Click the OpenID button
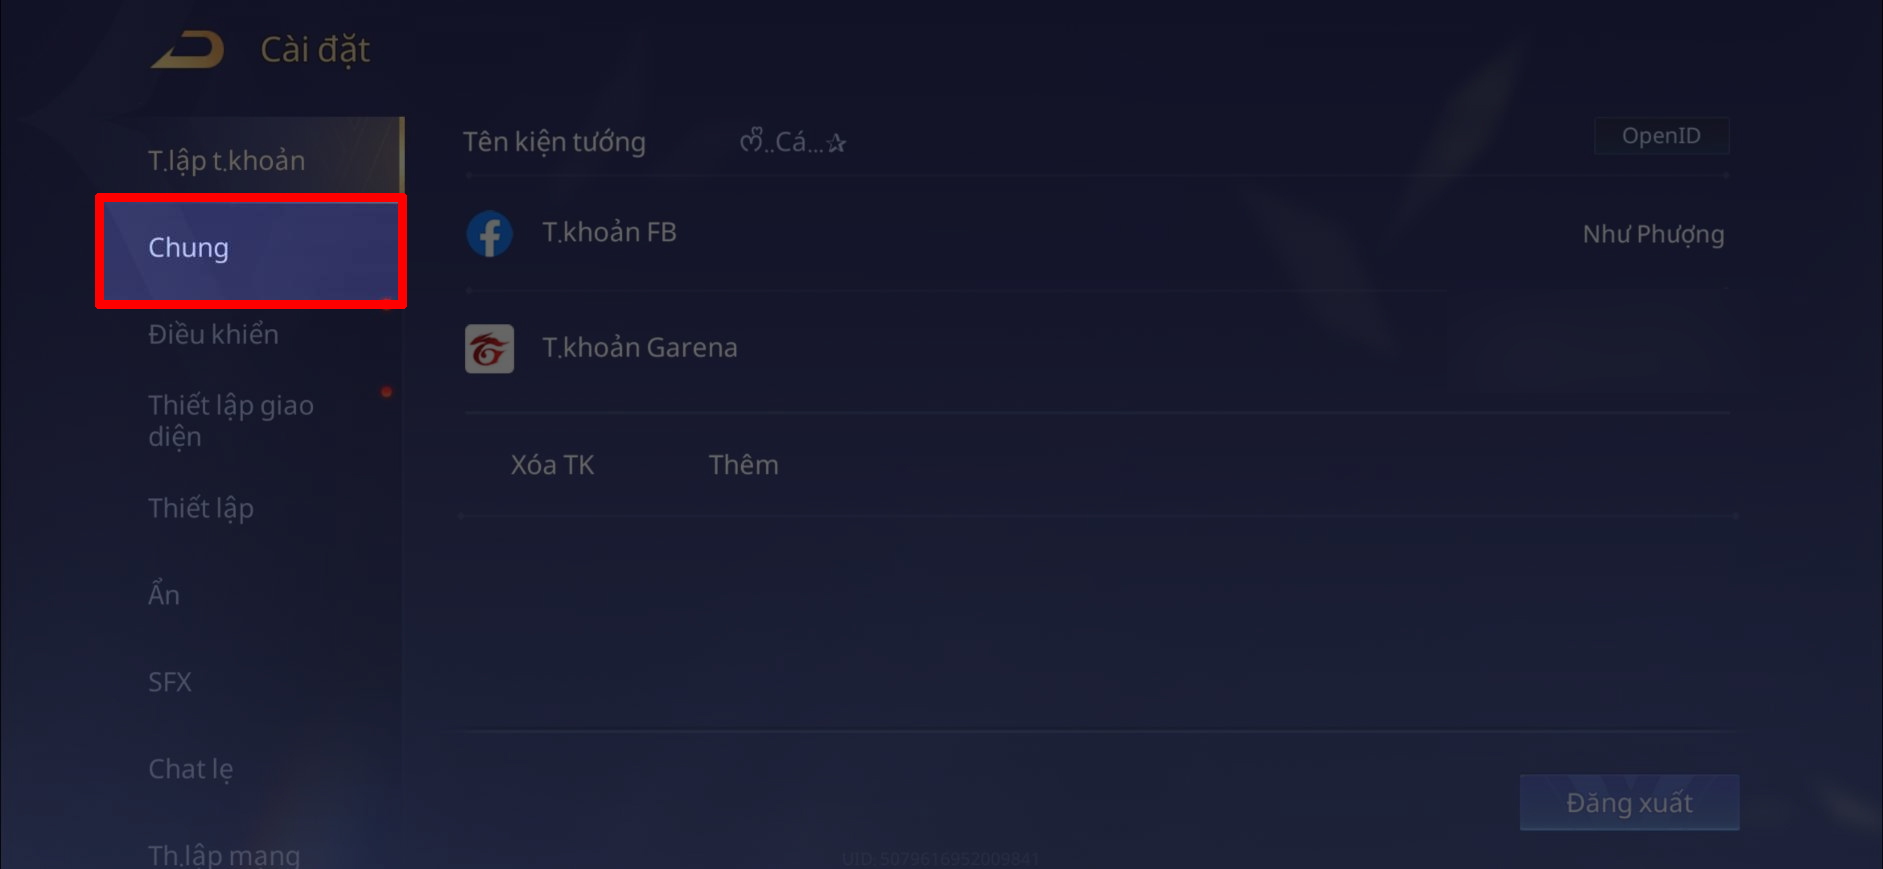Viewport: 1883px width, 869px height. click(1661, 136)
